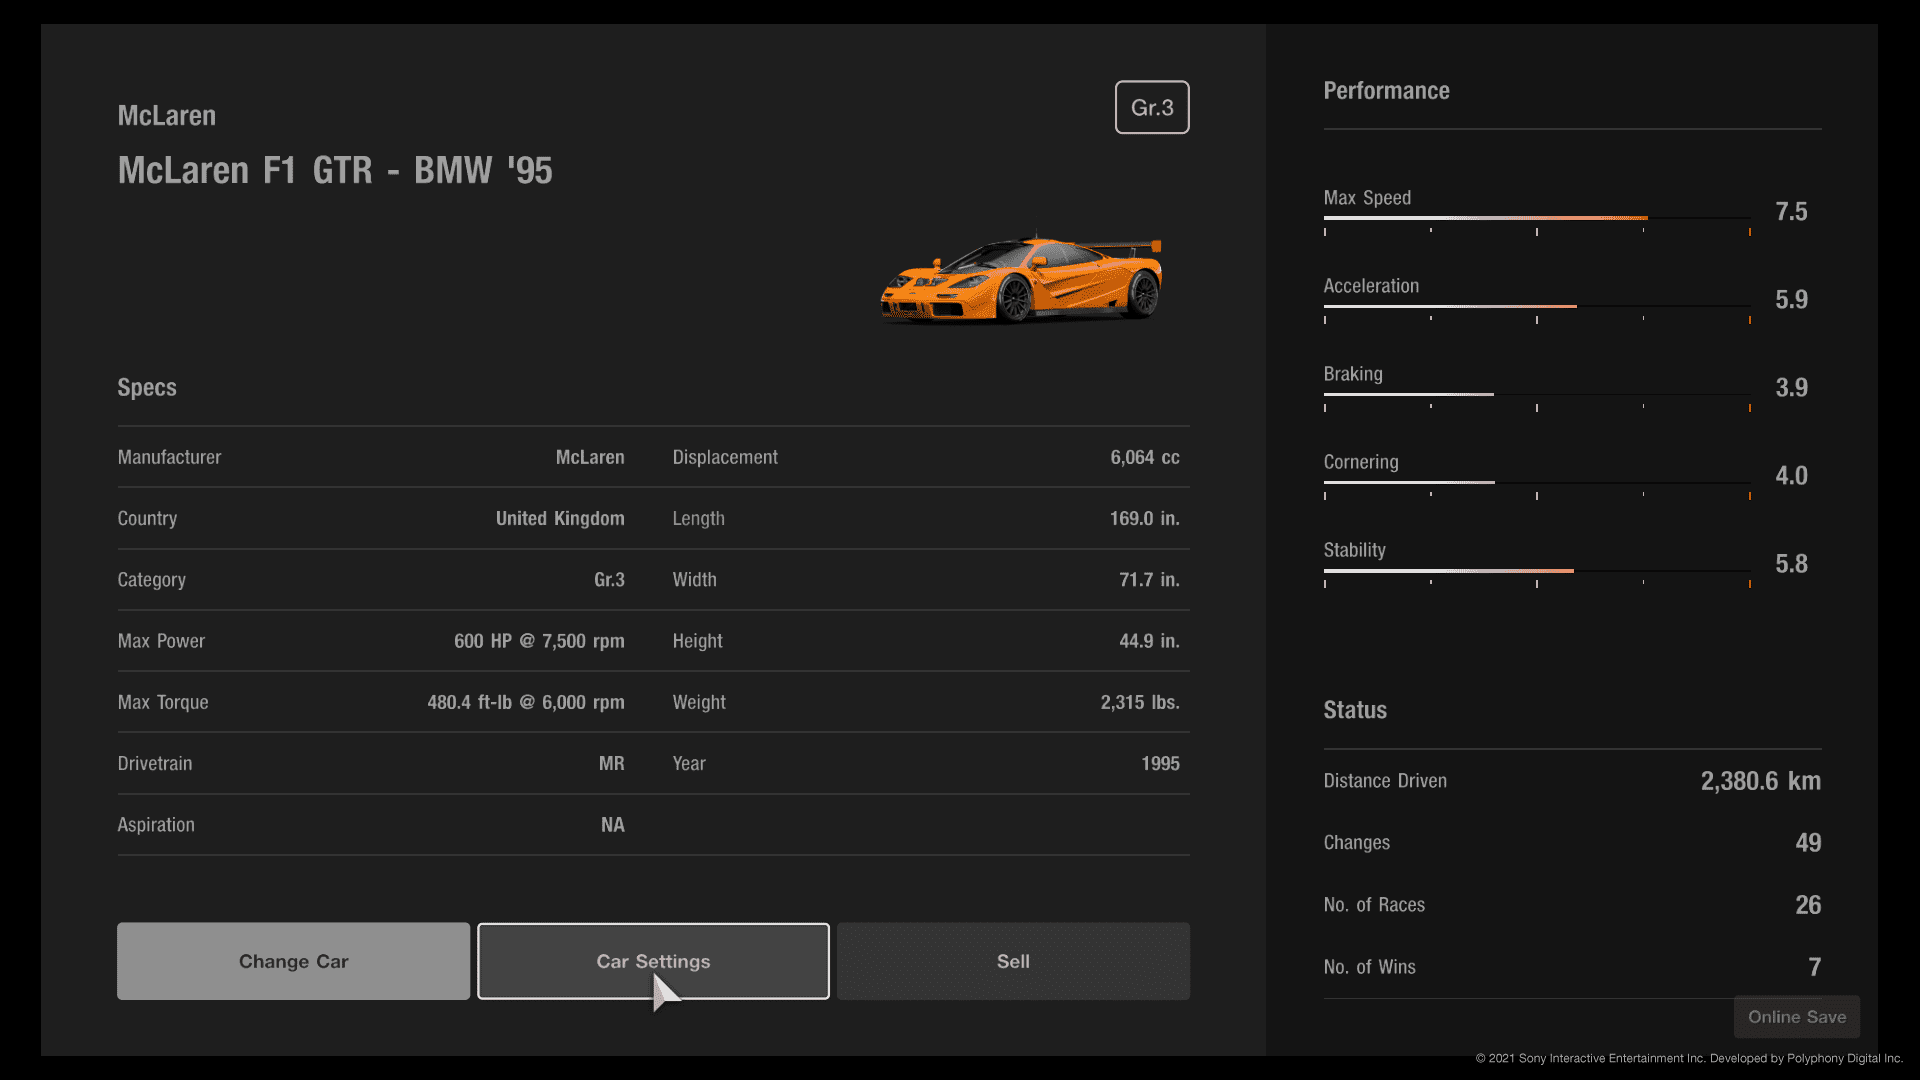Click the Cornering performance bar
This screenshot has height=1080, width=1920.
[1537, 482]
